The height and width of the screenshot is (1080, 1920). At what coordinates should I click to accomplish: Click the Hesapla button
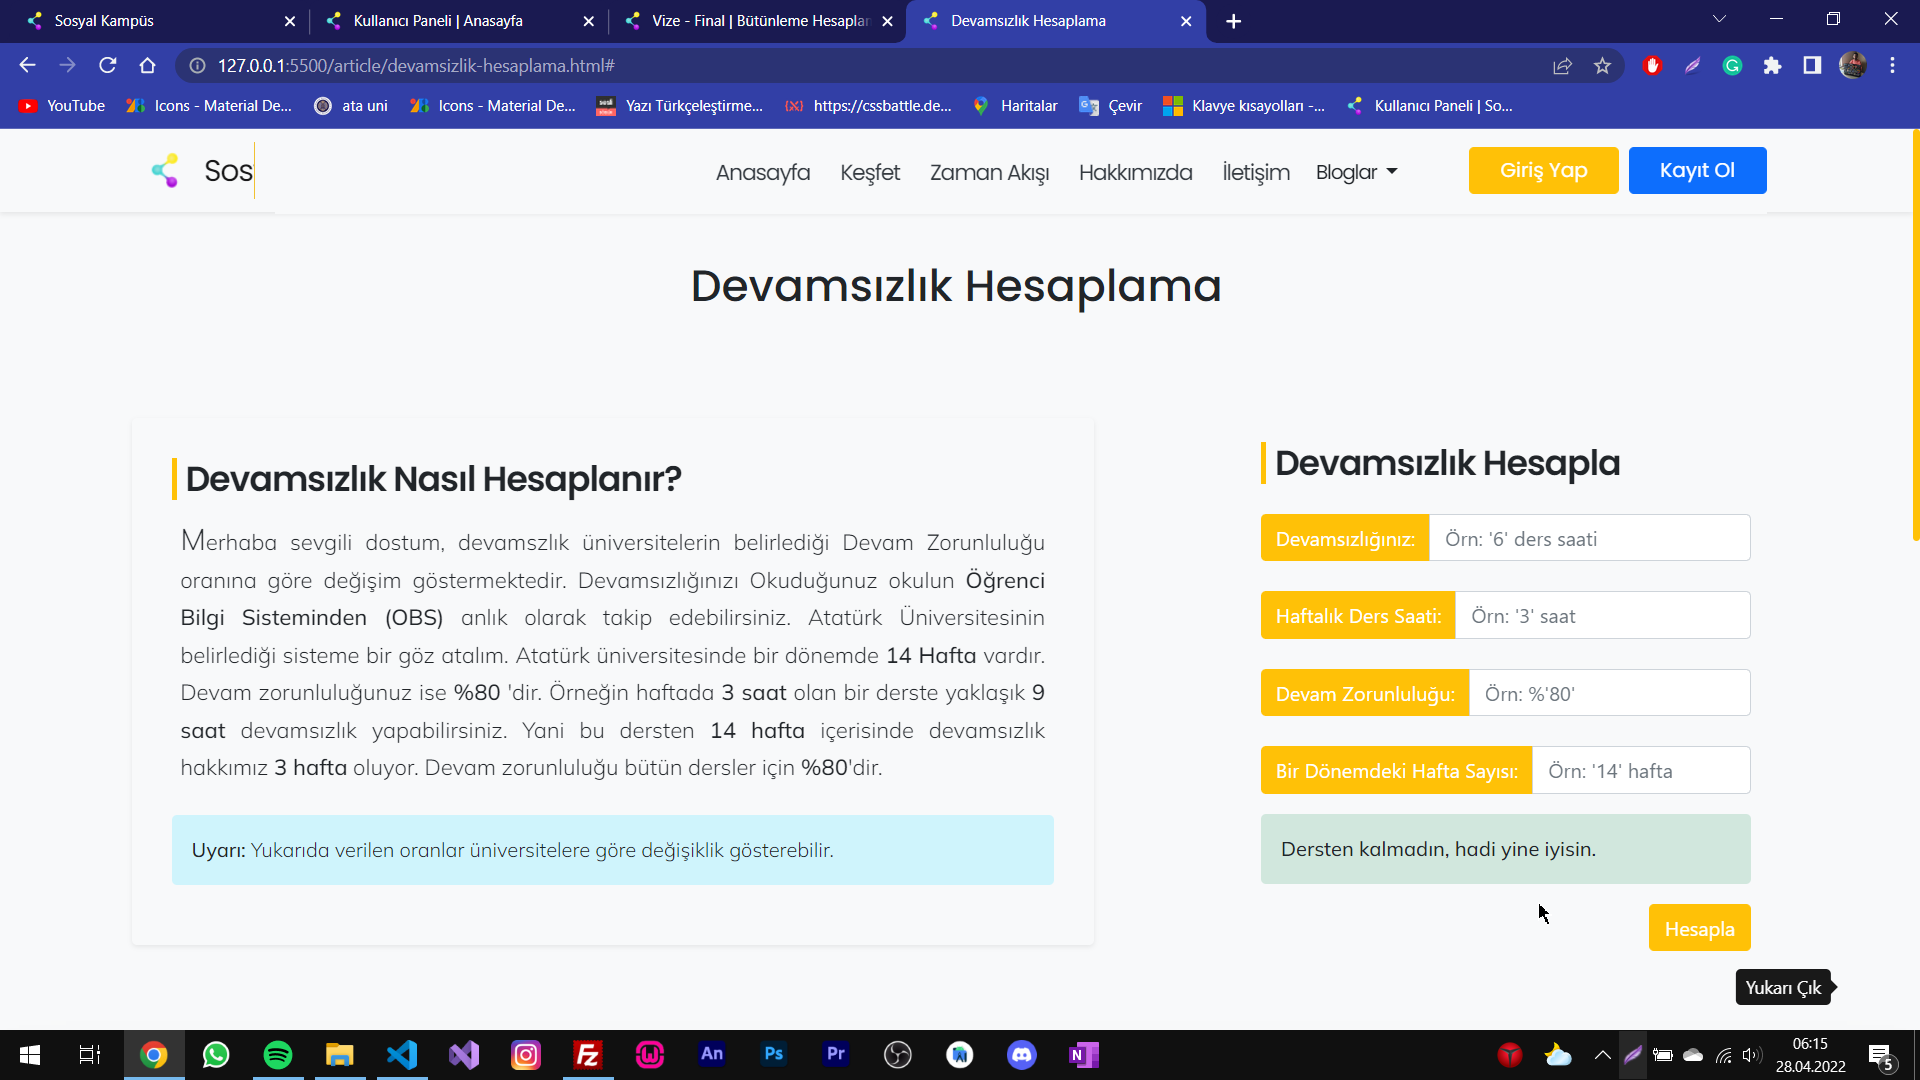click(1700, 928)
